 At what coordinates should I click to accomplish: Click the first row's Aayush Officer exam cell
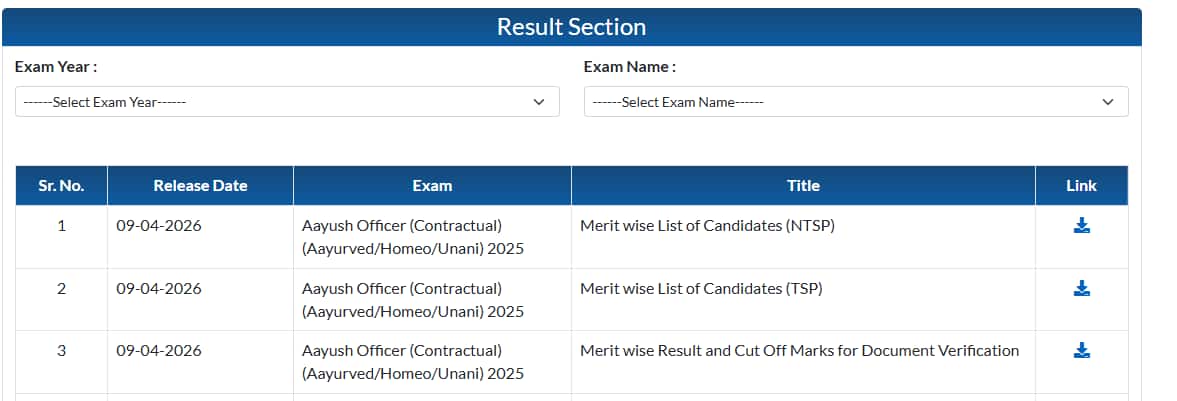(412, 237)
